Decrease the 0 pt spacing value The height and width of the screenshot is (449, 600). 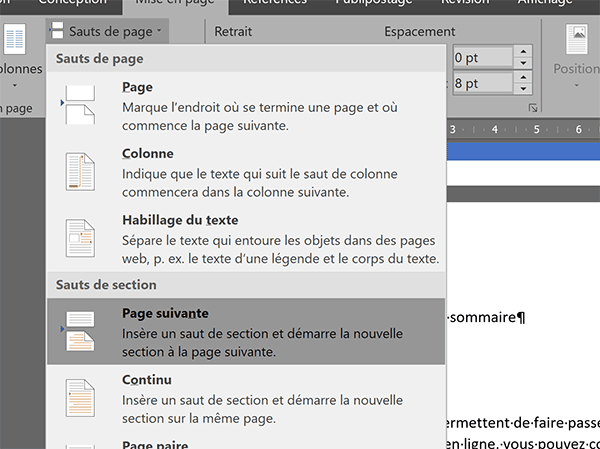[x=523, y=63]
